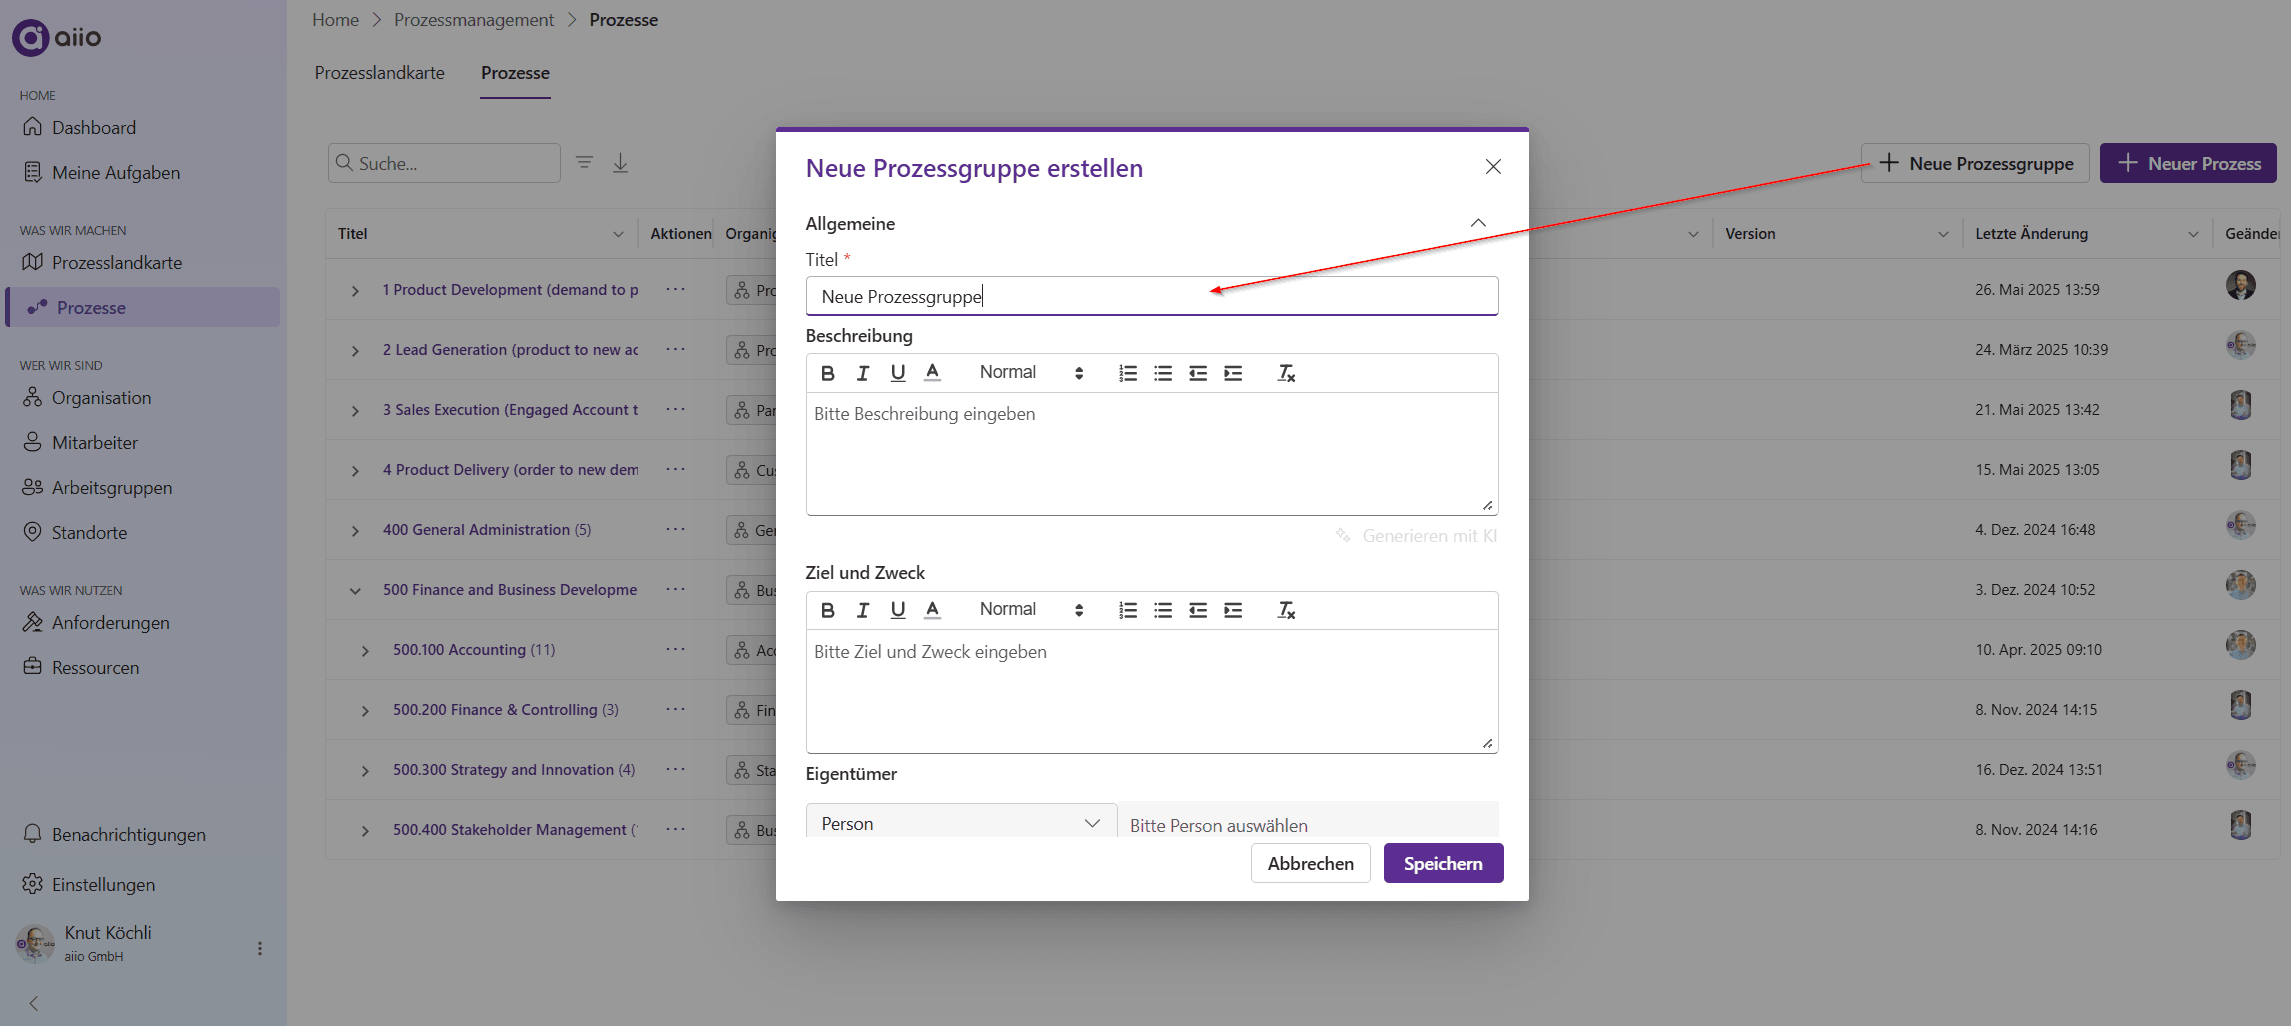Open Version column dropdown arrow
Viewport: 2291px width, 1026px height.
[1943, 234]
